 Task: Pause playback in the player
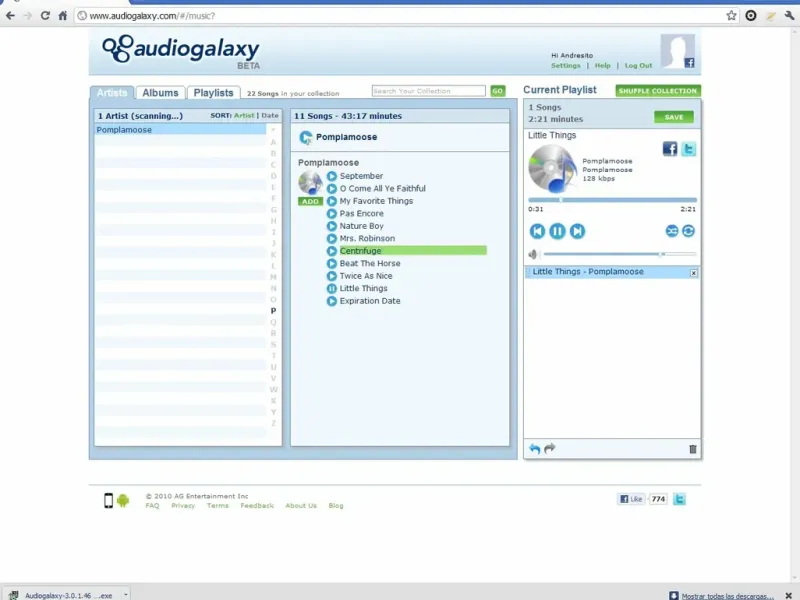557,231
